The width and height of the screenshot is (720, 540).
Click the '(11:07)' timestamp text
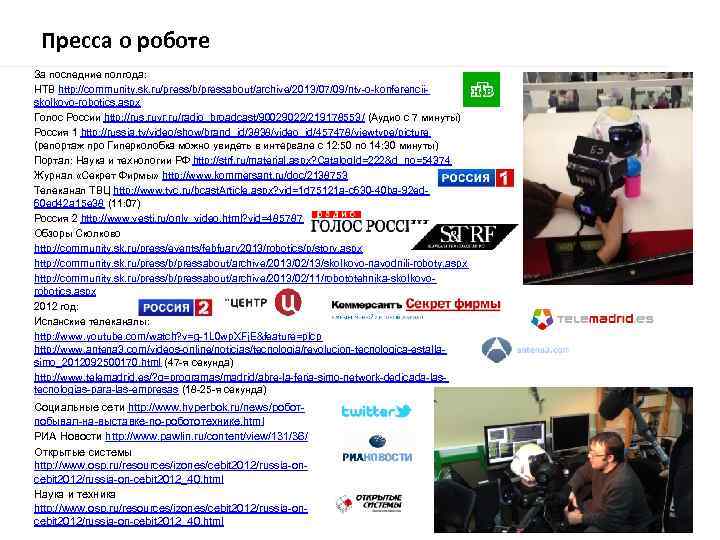coord(124,203)
